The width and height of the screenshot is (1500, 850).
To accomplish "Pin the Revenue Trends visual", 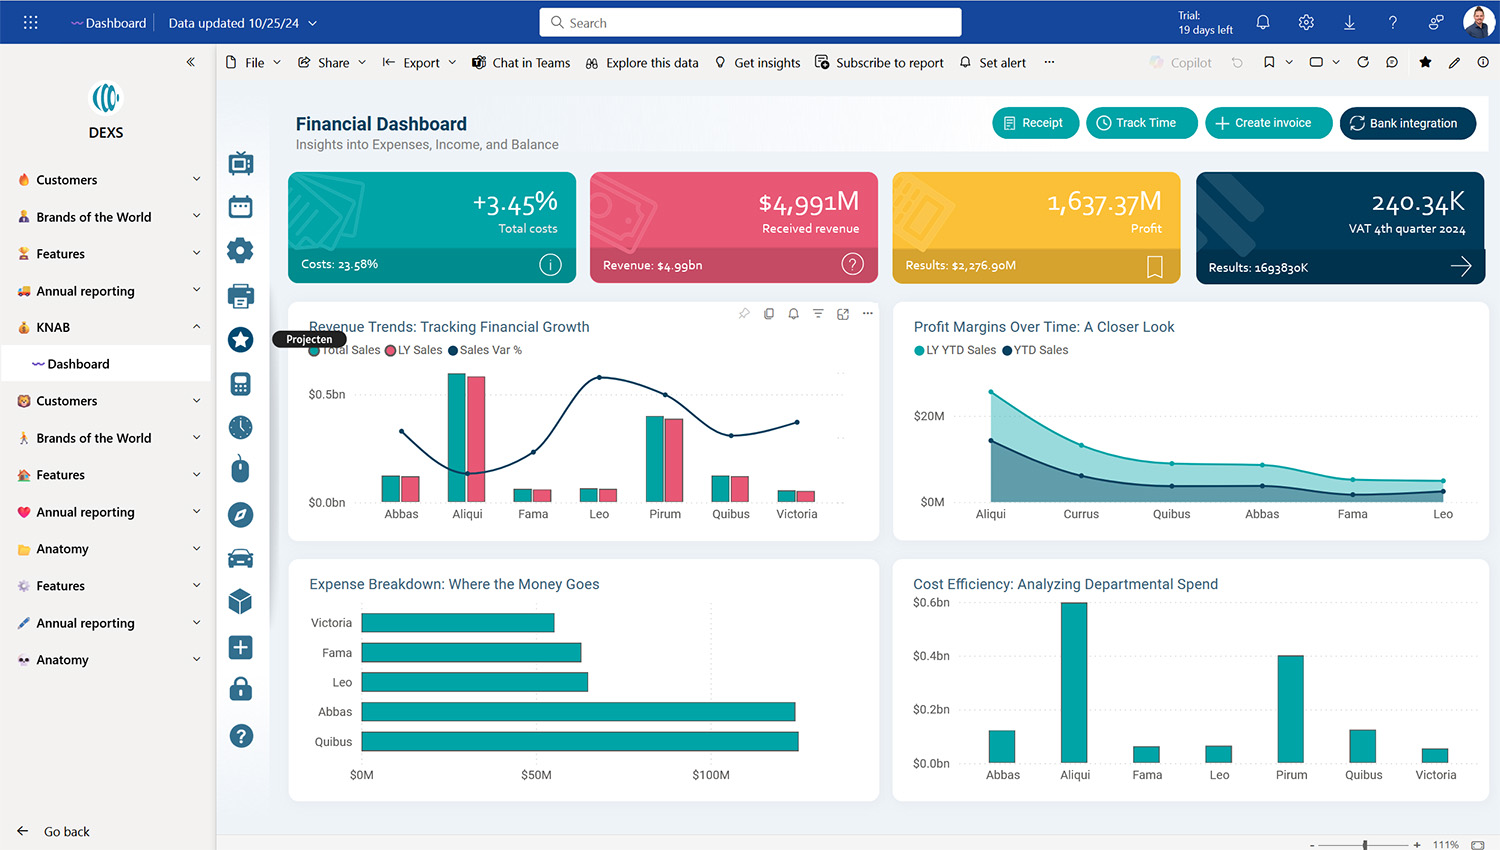I will pos(744,313).
